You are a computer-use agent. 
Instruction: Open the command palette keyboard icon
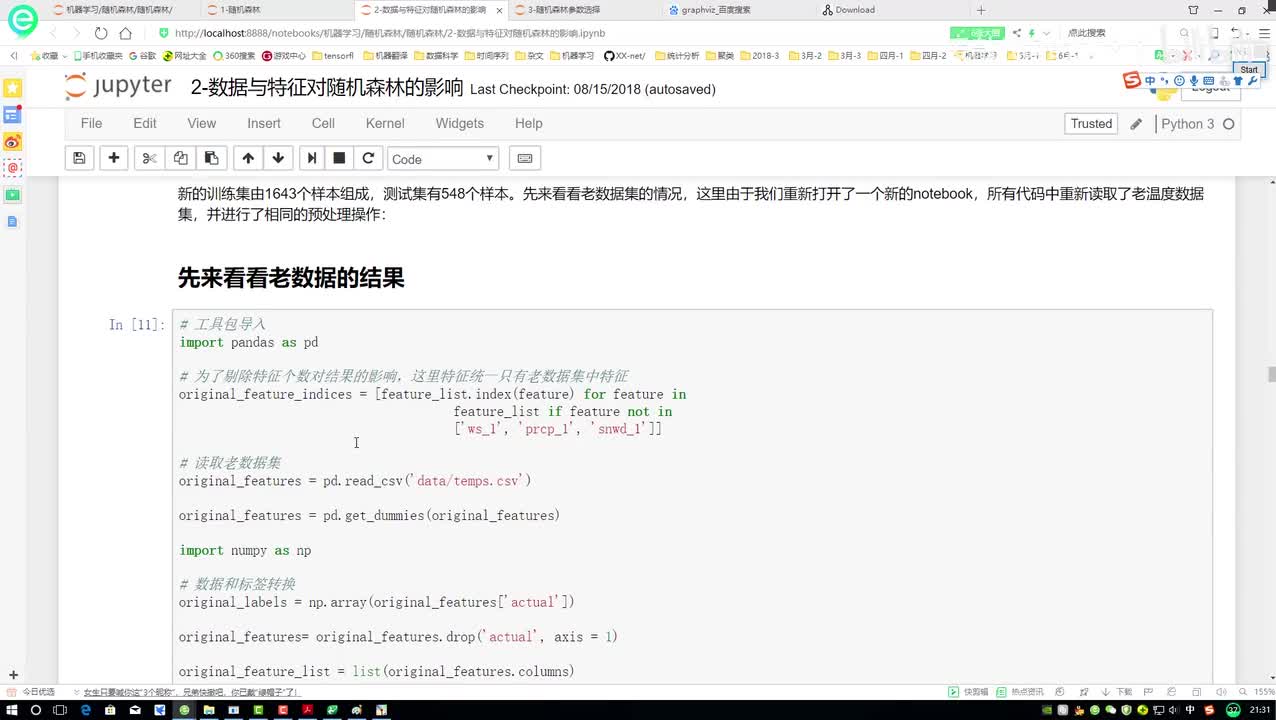(525, 158)
